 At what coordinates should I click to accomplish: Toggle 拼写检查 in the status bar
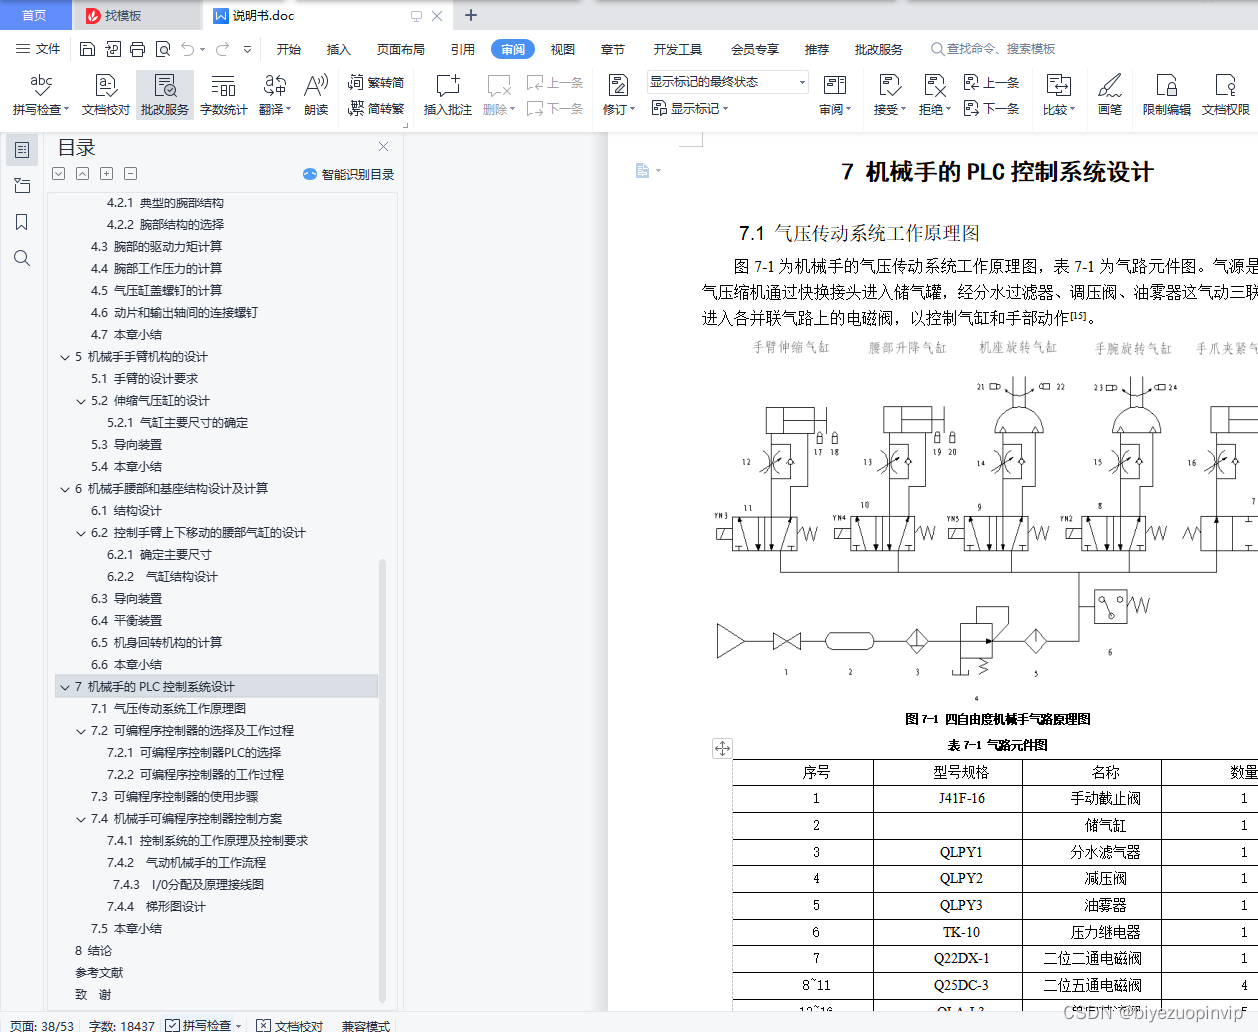tap(204, 1025)
